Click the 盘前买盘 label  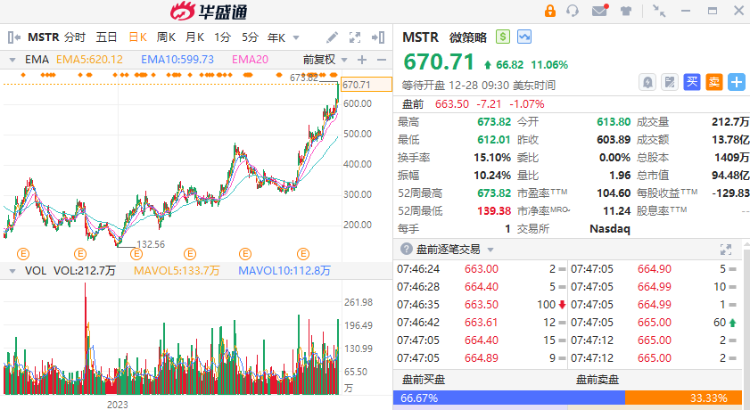(x=423, y=380)
